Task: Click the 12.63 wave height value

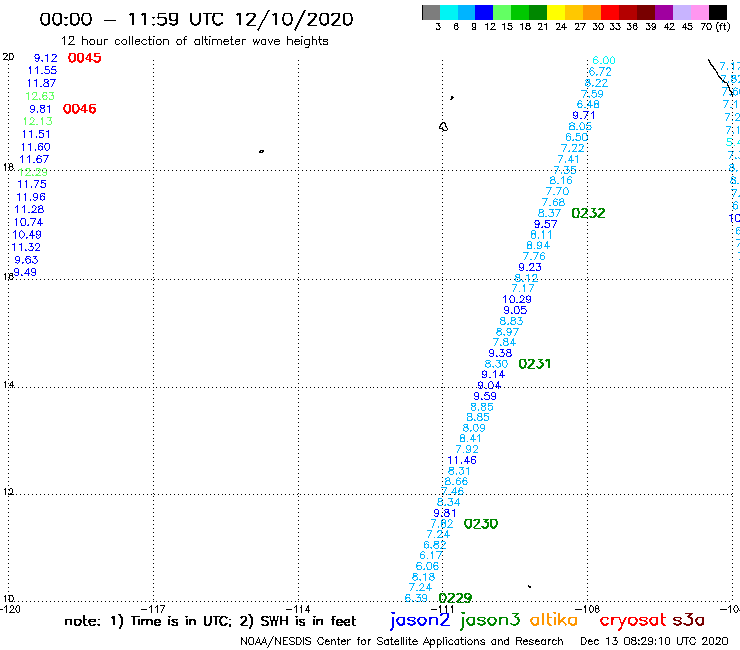Action: (40, 96)
